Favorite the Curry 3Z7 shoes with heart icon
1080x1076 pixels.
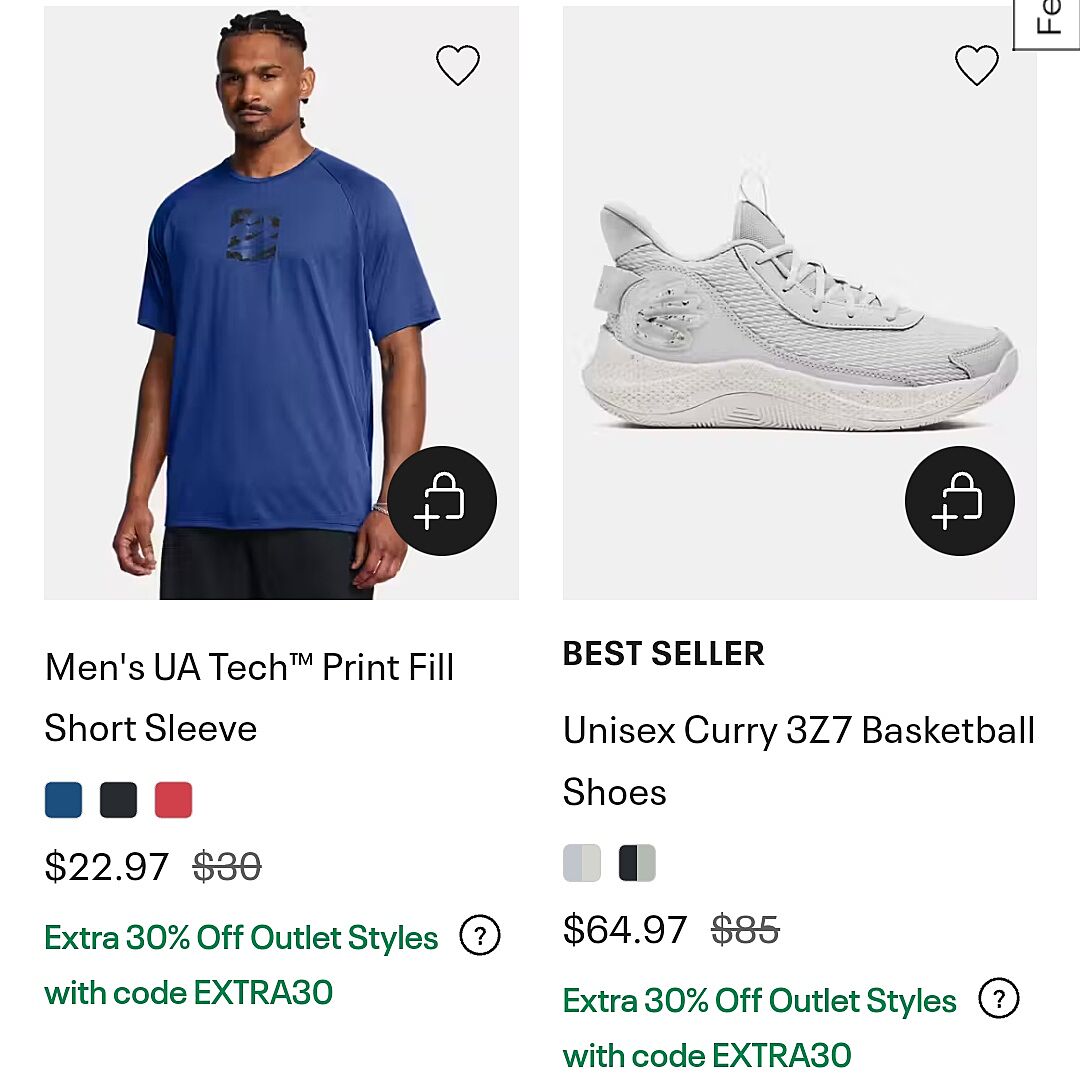point(976,66)
